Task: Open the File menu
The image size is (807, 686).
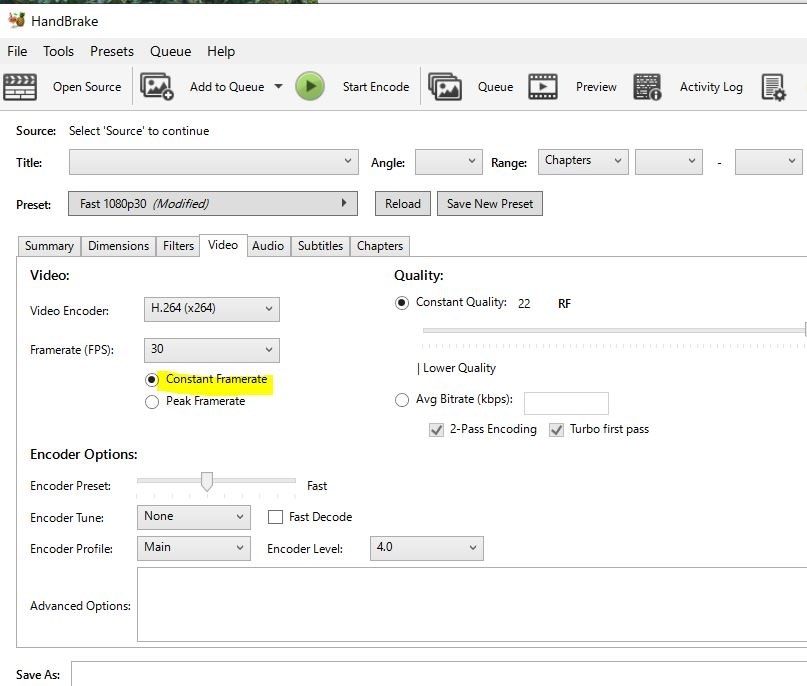Action: (x=17, y=51)
